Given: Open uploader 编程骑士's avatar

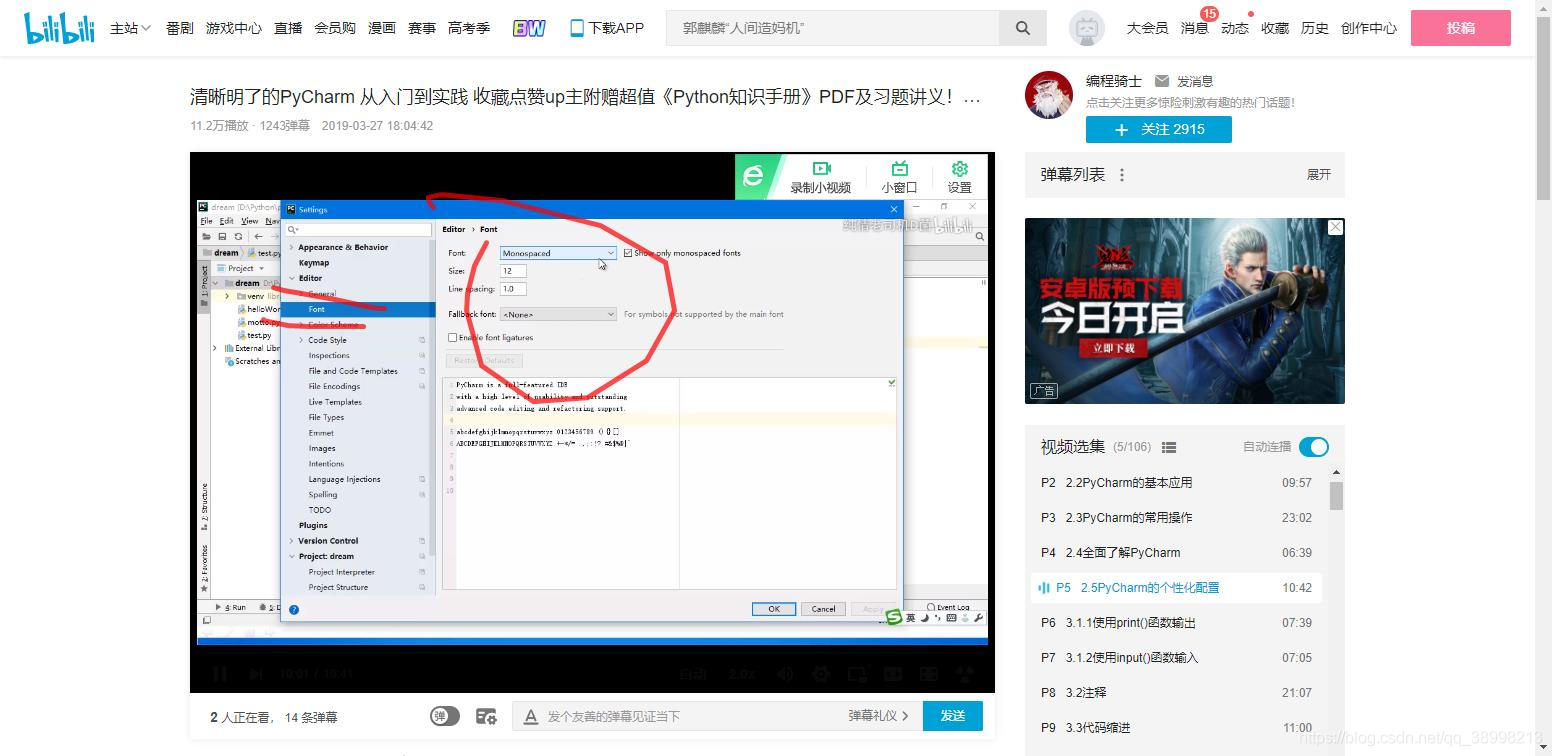Looking at the screenshot, I should click(1049, 95).
